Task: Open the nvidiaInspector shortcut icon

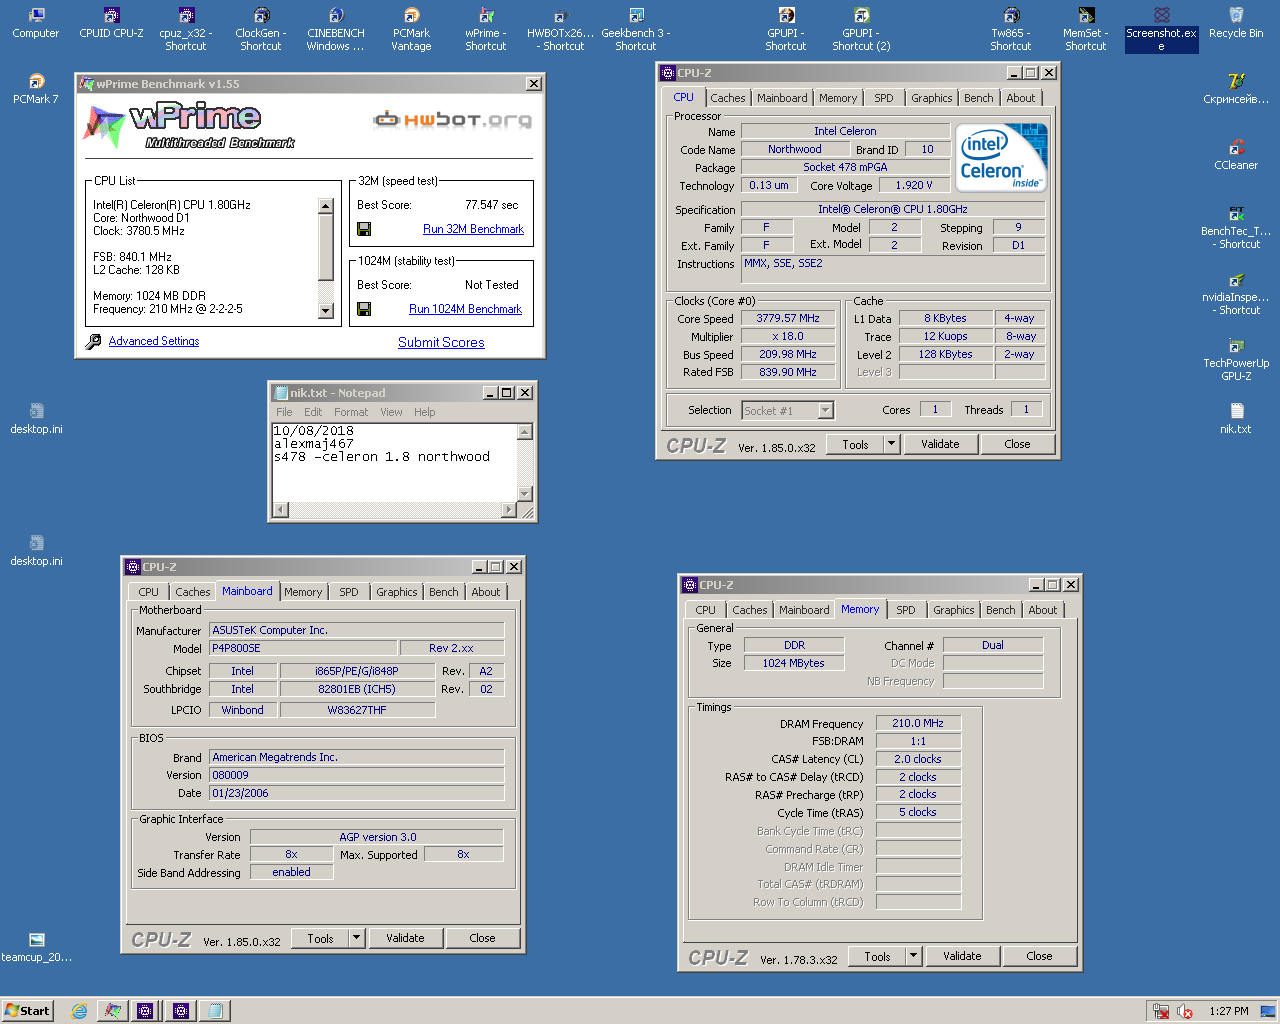Action: point(1236,293)
